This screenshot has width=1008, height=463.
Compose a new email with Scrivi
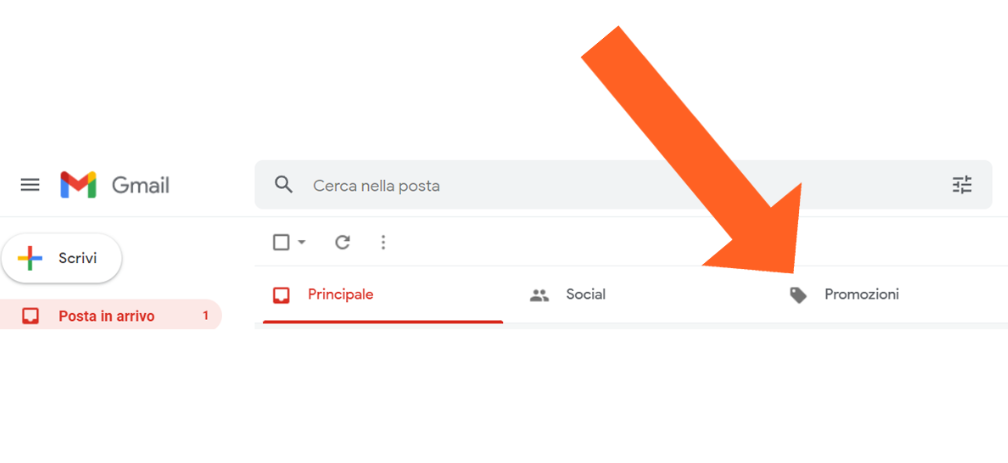[62, 258]
